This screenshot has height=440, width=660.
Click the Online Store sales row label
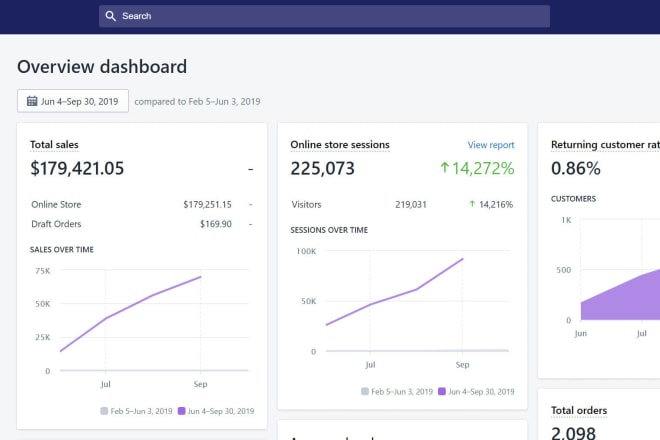56,205
